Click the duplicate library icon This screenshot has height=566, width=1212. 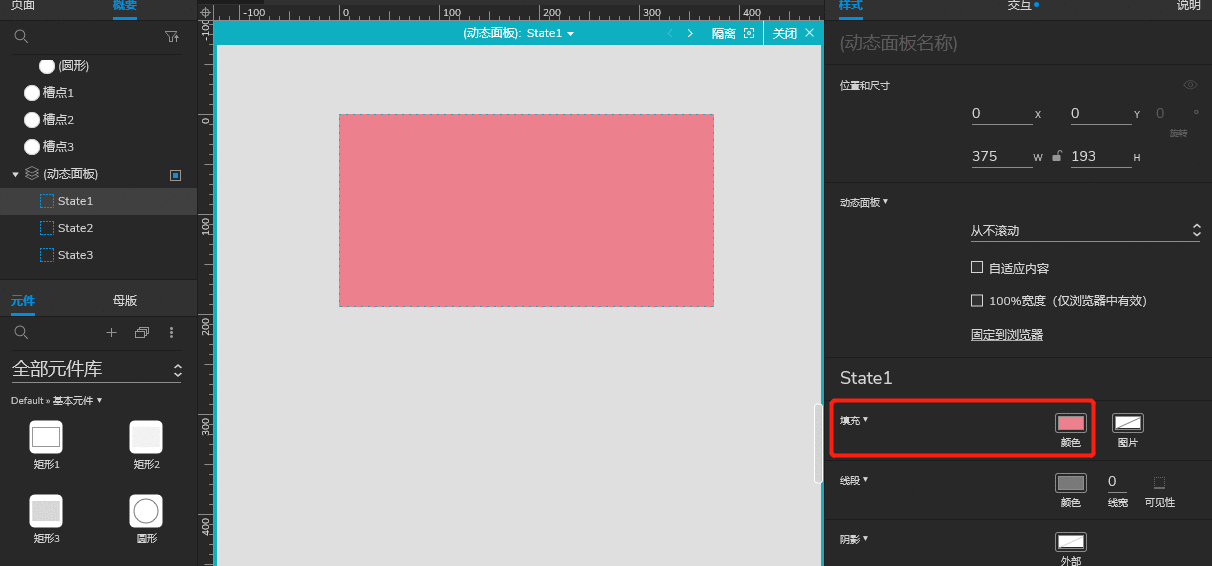pyautogui.click(x=141, y=332)
